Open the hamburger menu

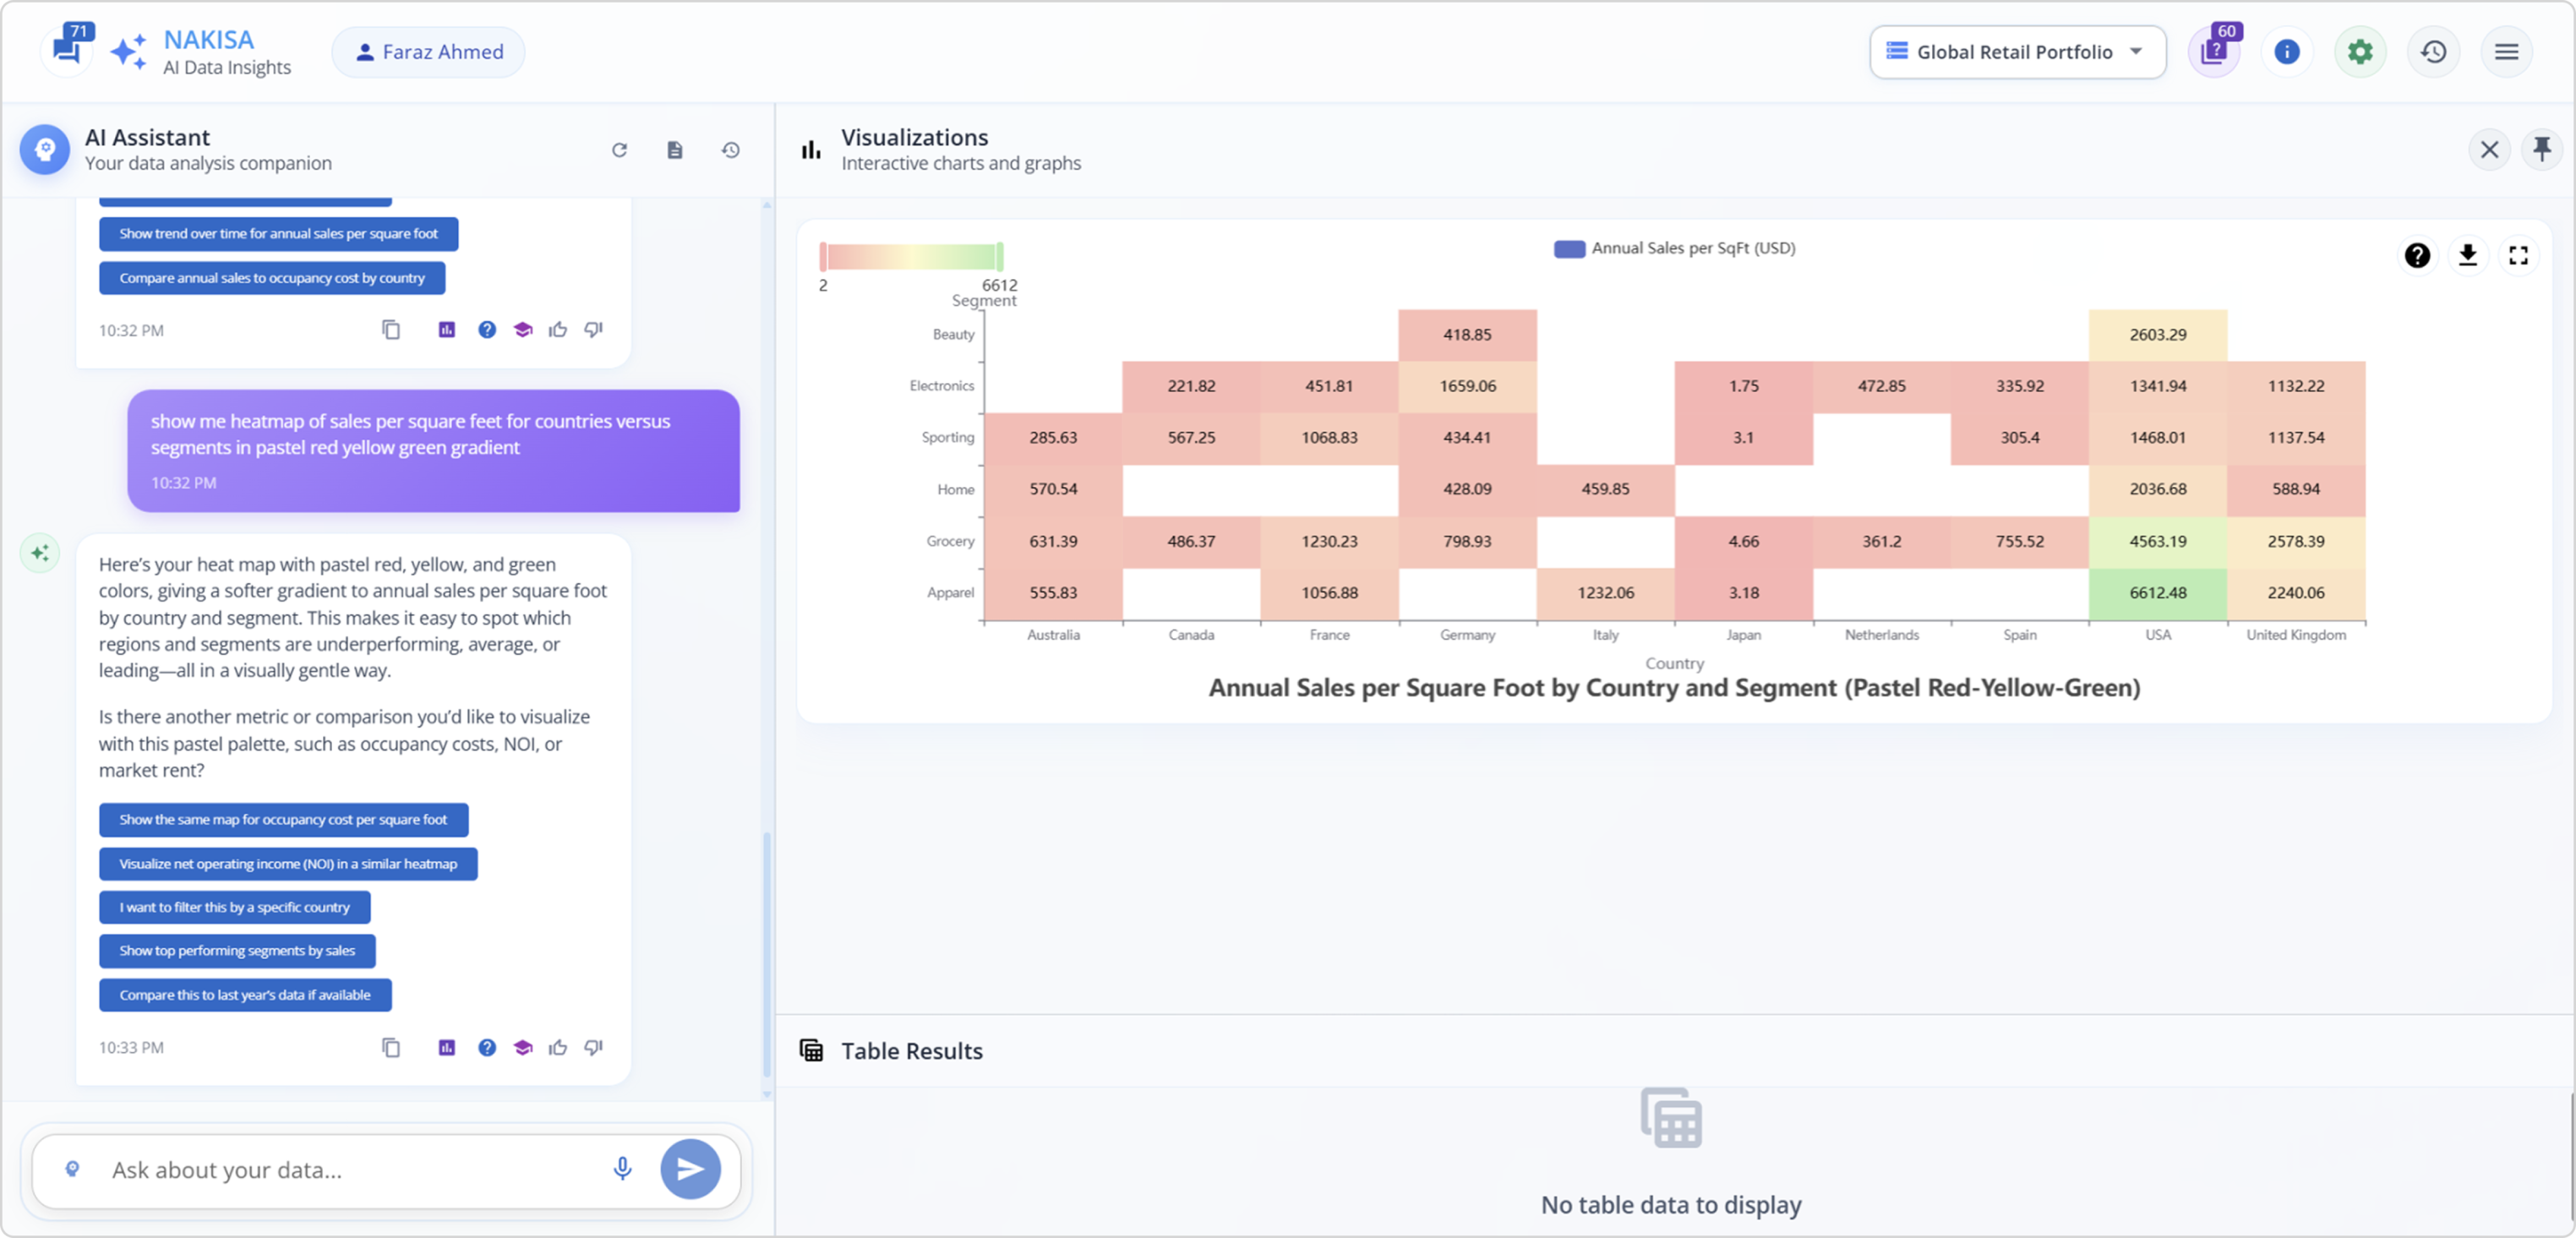click(2505, 52)
